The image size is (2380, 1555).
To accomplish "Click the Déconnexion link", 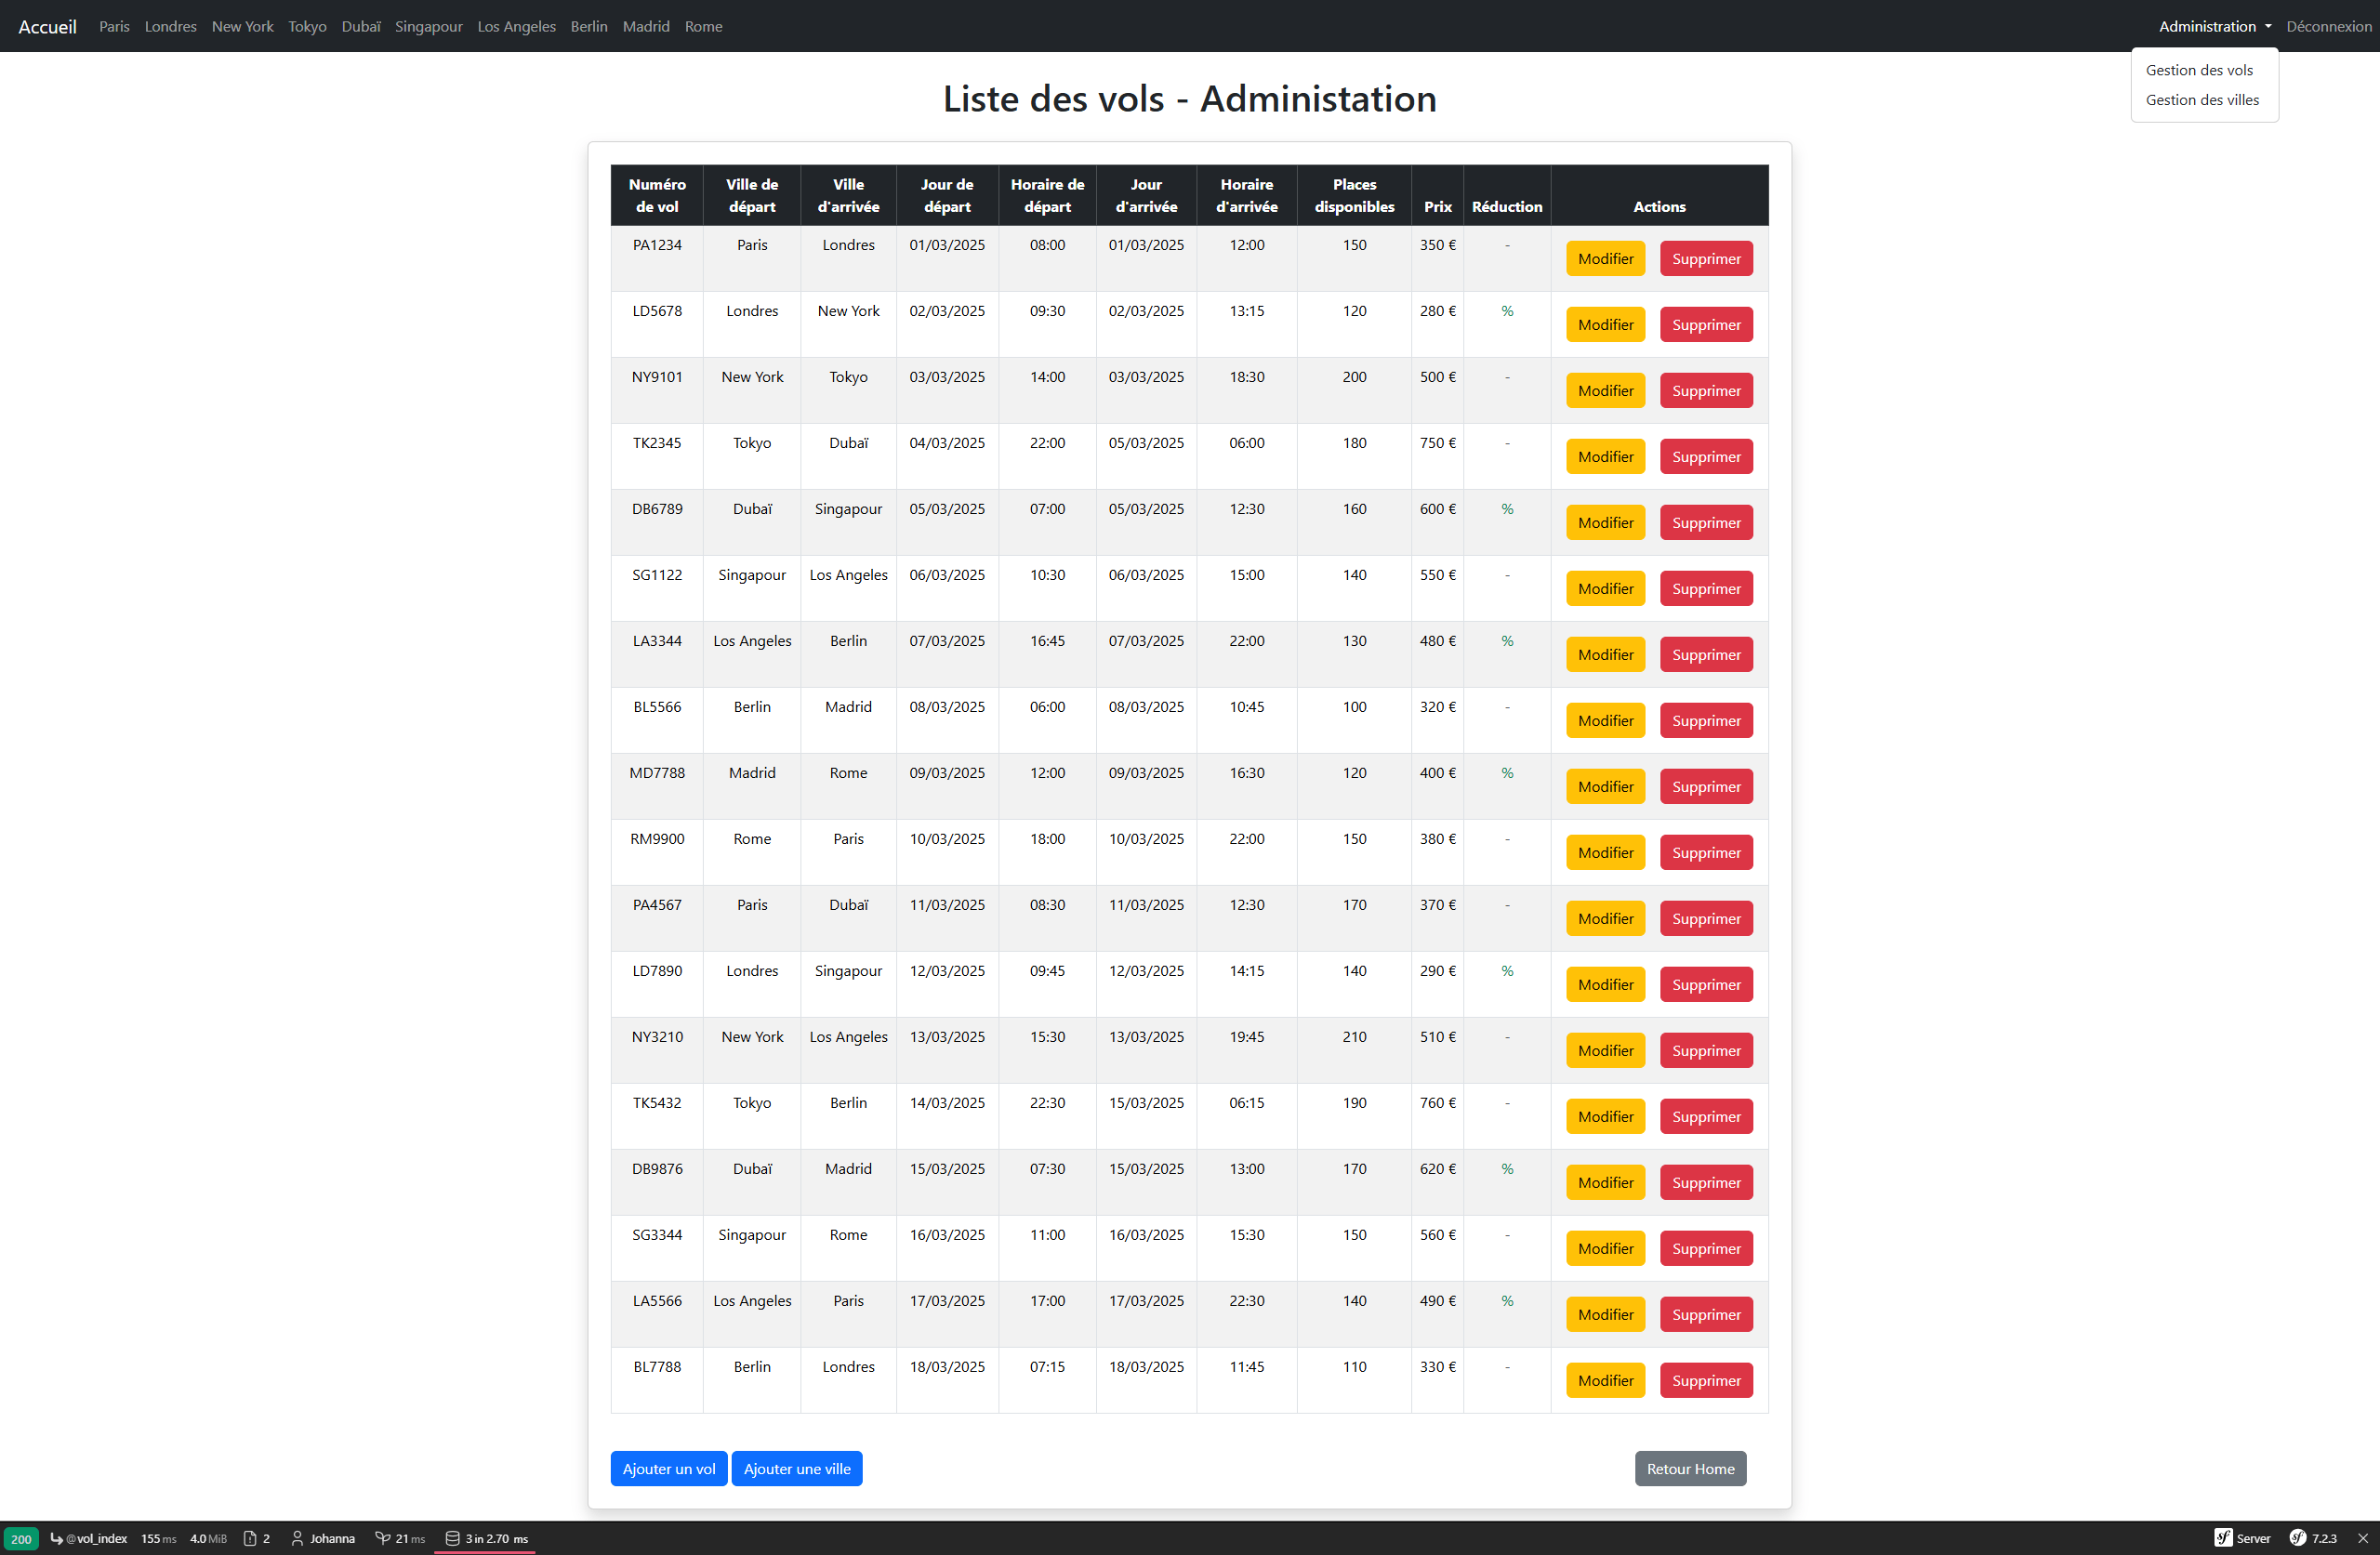I will [x=2328, y=26].
